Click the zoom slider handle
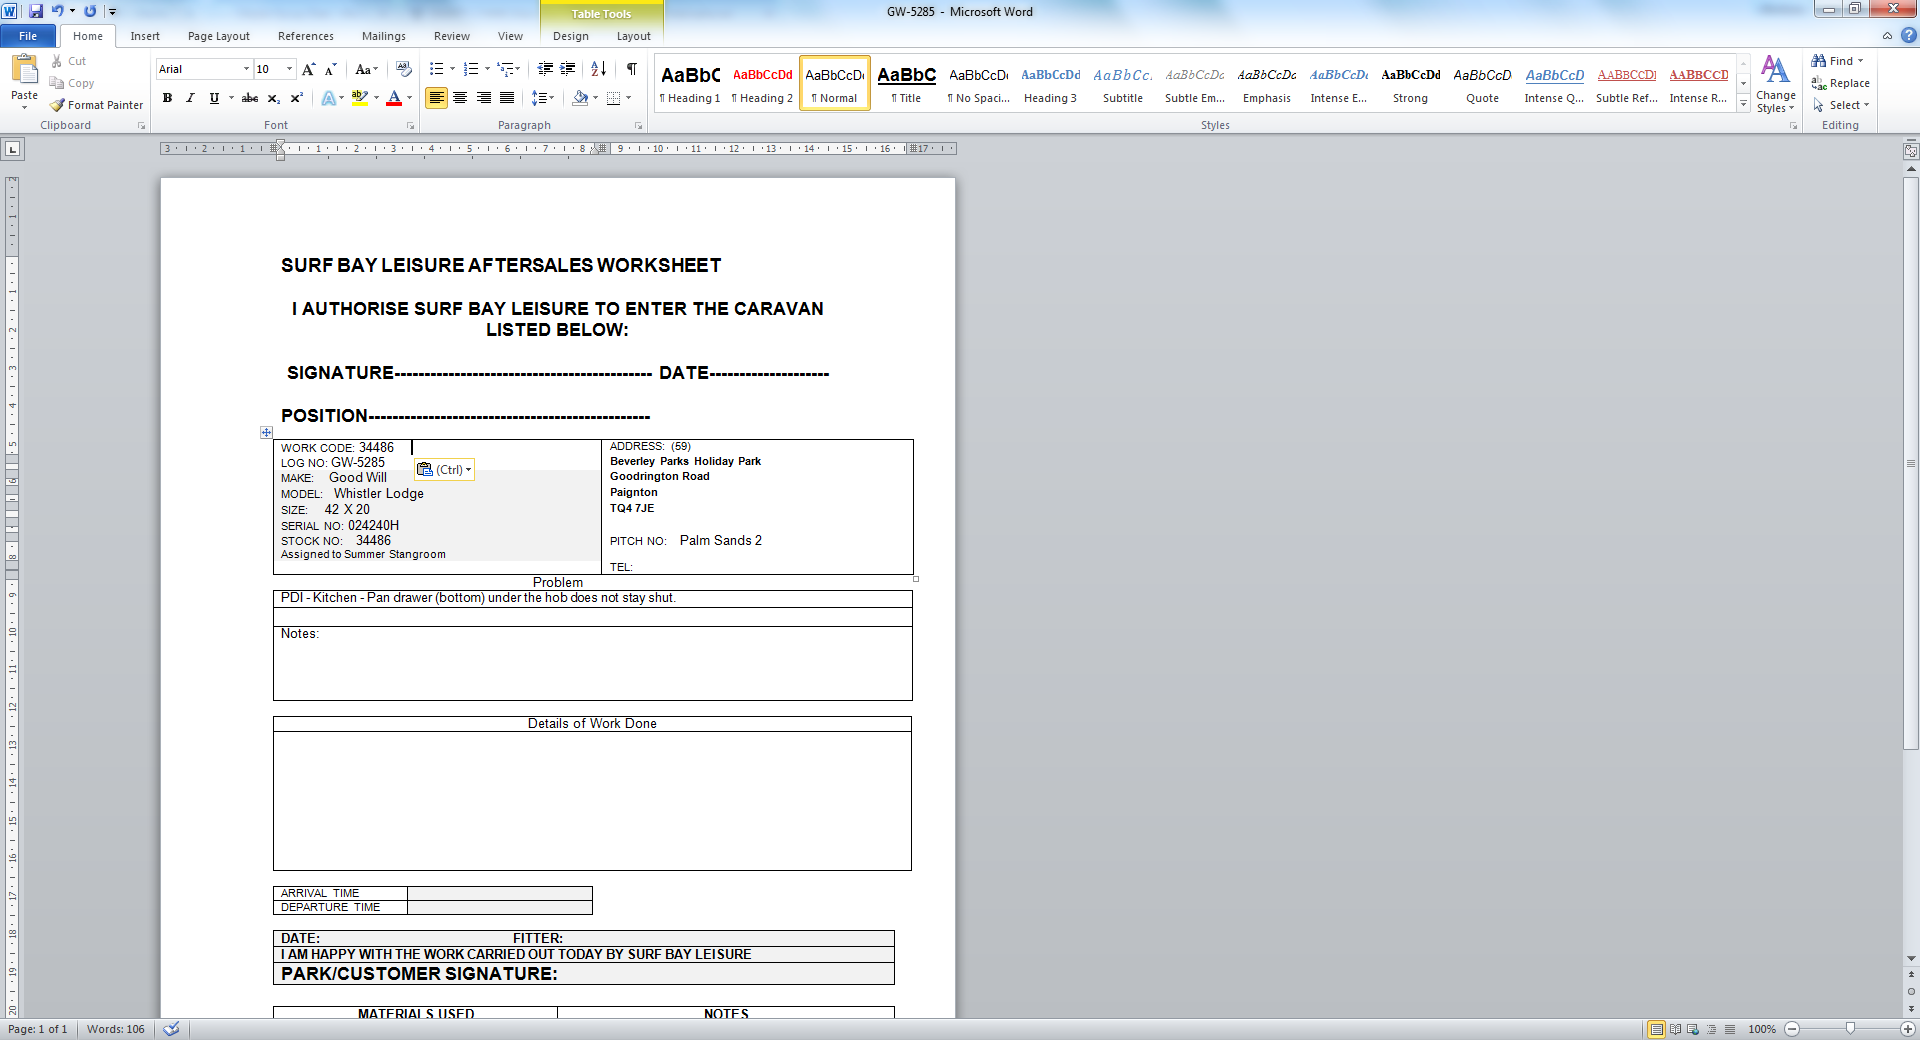 tap(1850, 1029)
